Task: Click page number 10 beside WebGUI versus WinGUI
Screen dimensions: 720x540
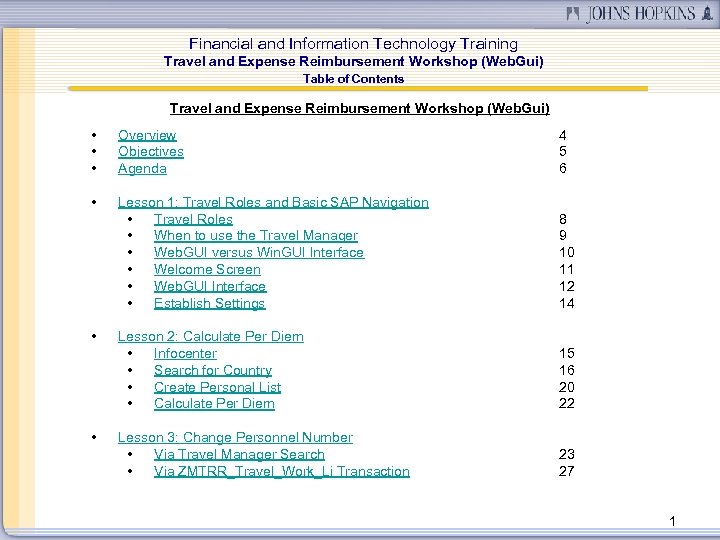Action: click(567, 253)
